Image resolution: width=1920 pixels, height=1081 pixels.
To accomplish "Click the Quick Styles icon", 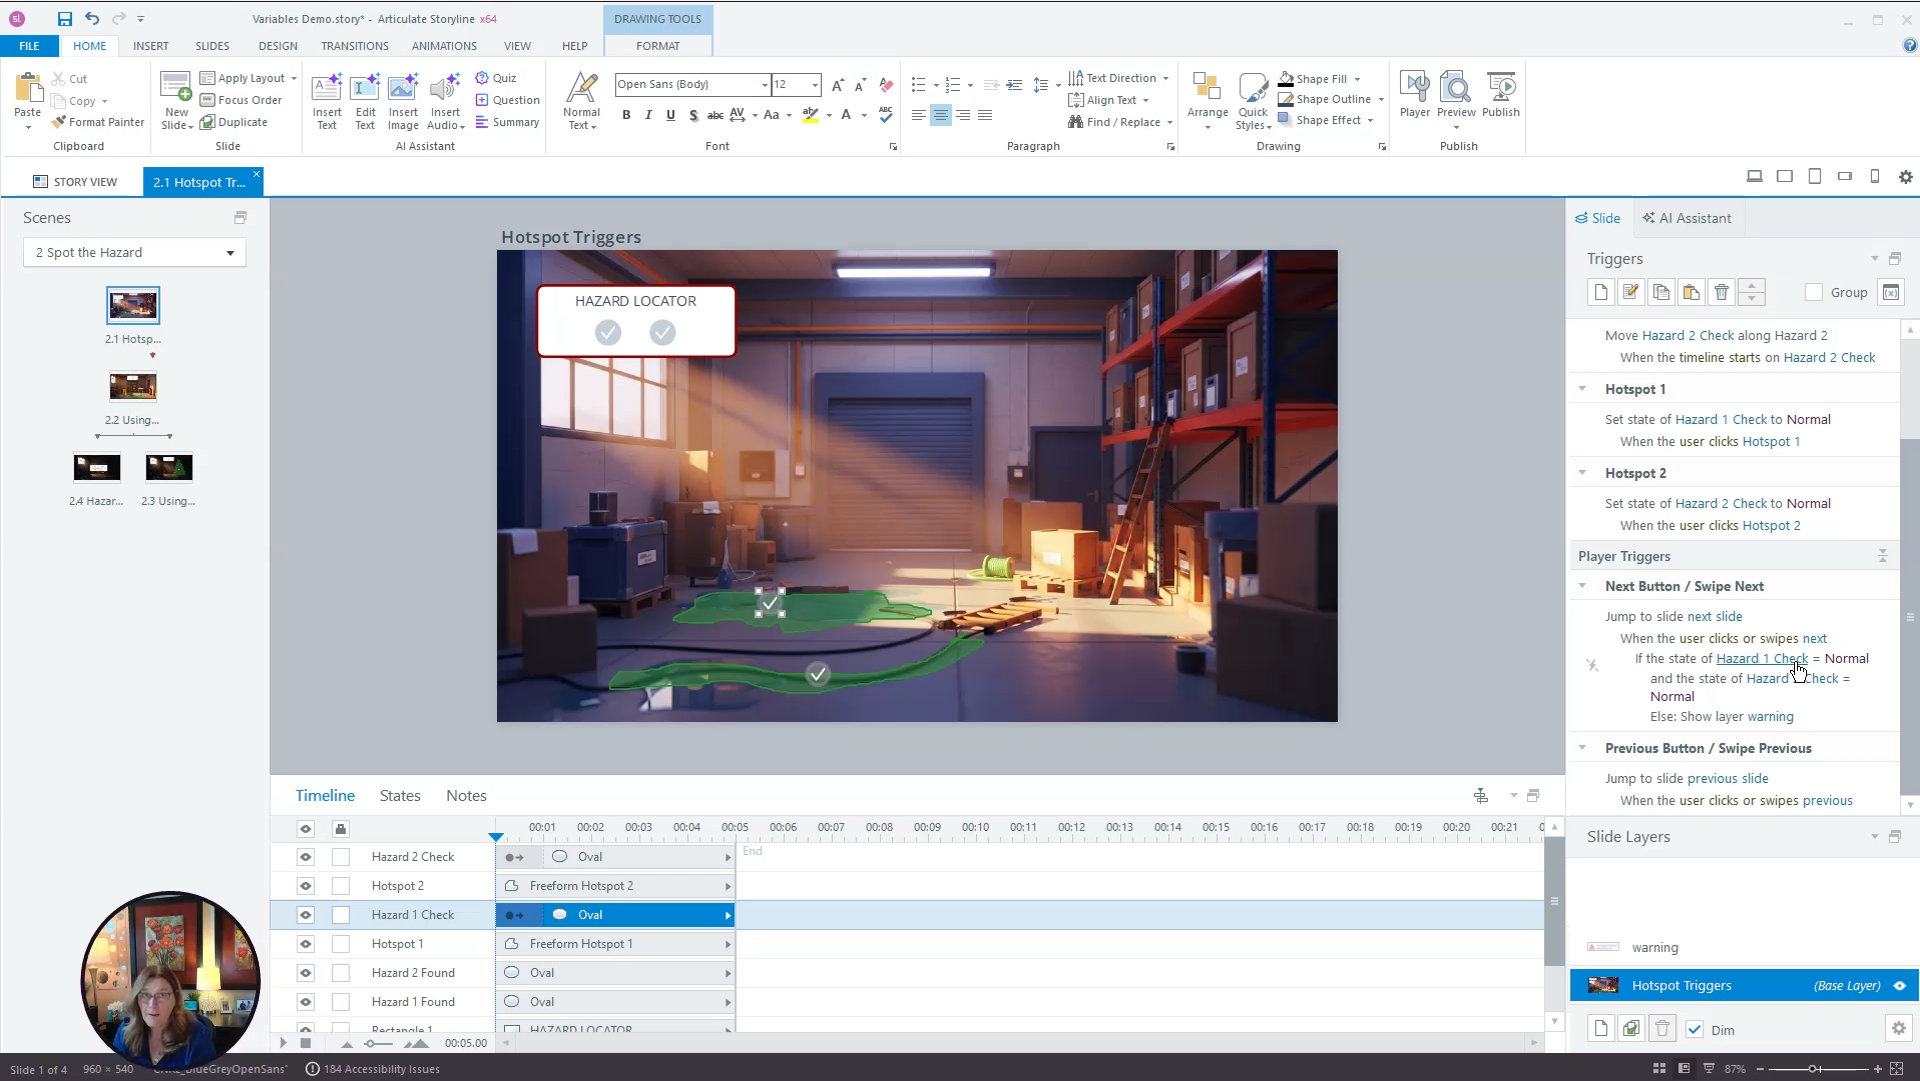I will point(1253,90).
